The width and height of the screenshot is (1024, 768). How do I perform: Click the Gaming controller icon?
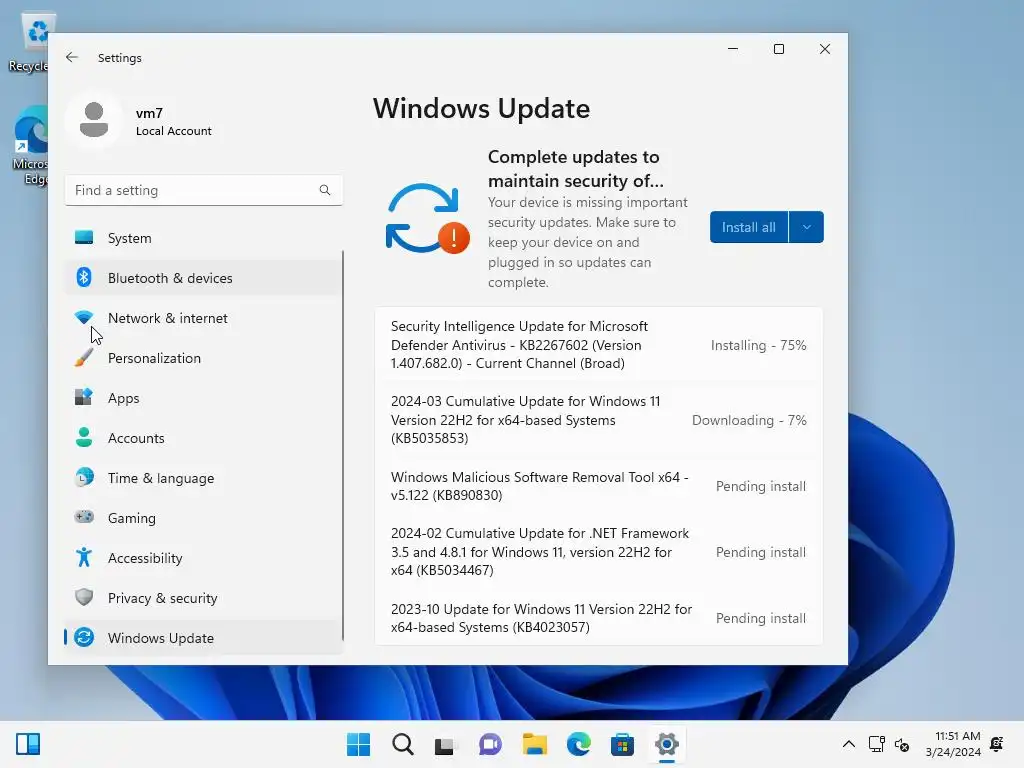84,517
